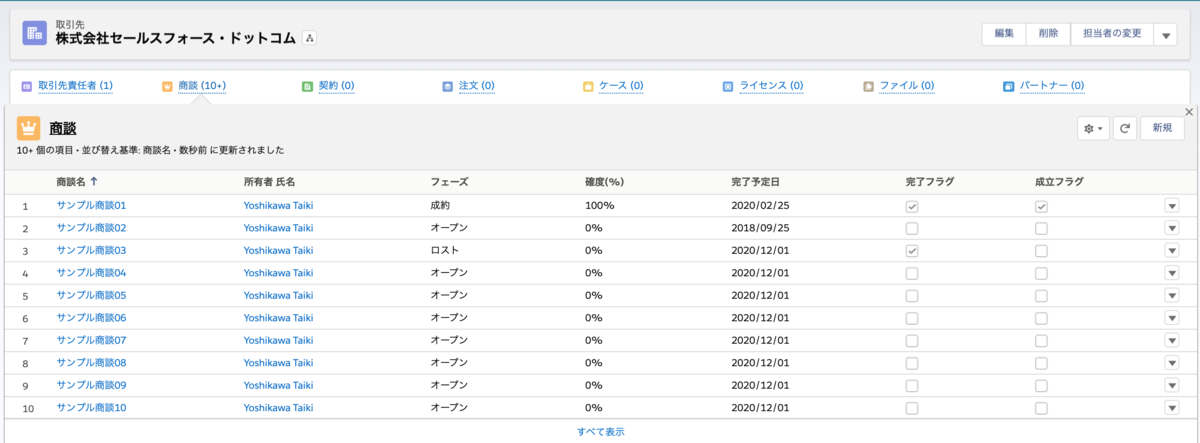This screenshot has height=443, width=1200.
Task: Open row actions for サンプル商談02
Action: coord(1172,228)
